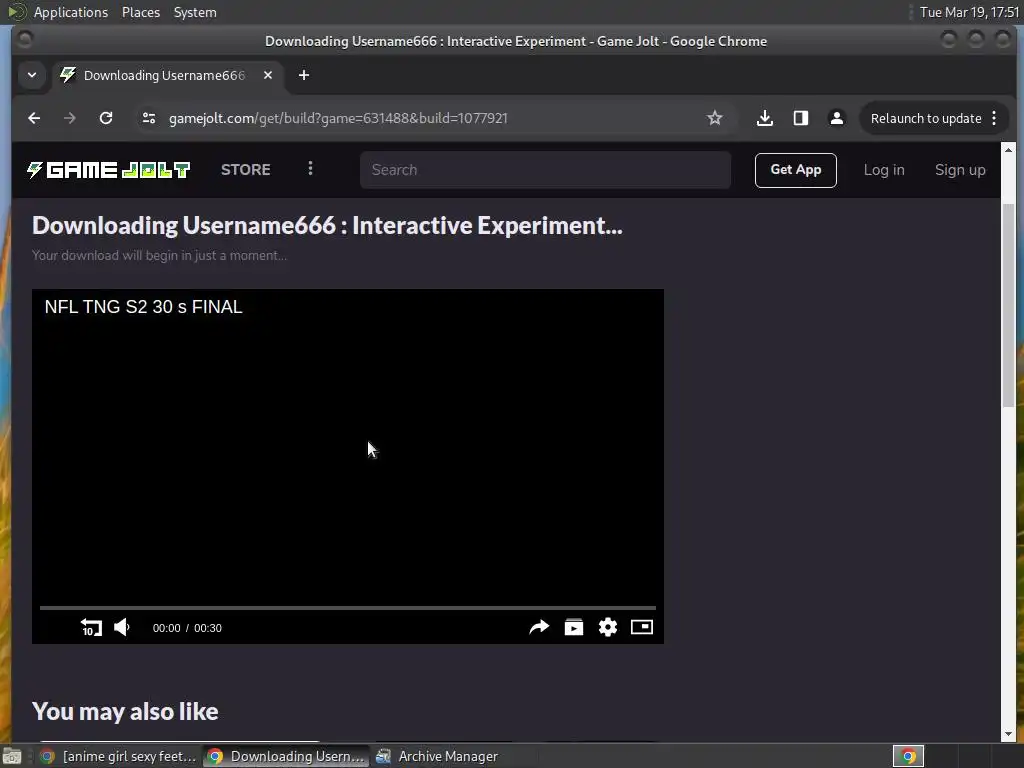Screen dimensions: 1024x768
Task: Close the Downloading Username666 tab
Action: pos(268,75)
